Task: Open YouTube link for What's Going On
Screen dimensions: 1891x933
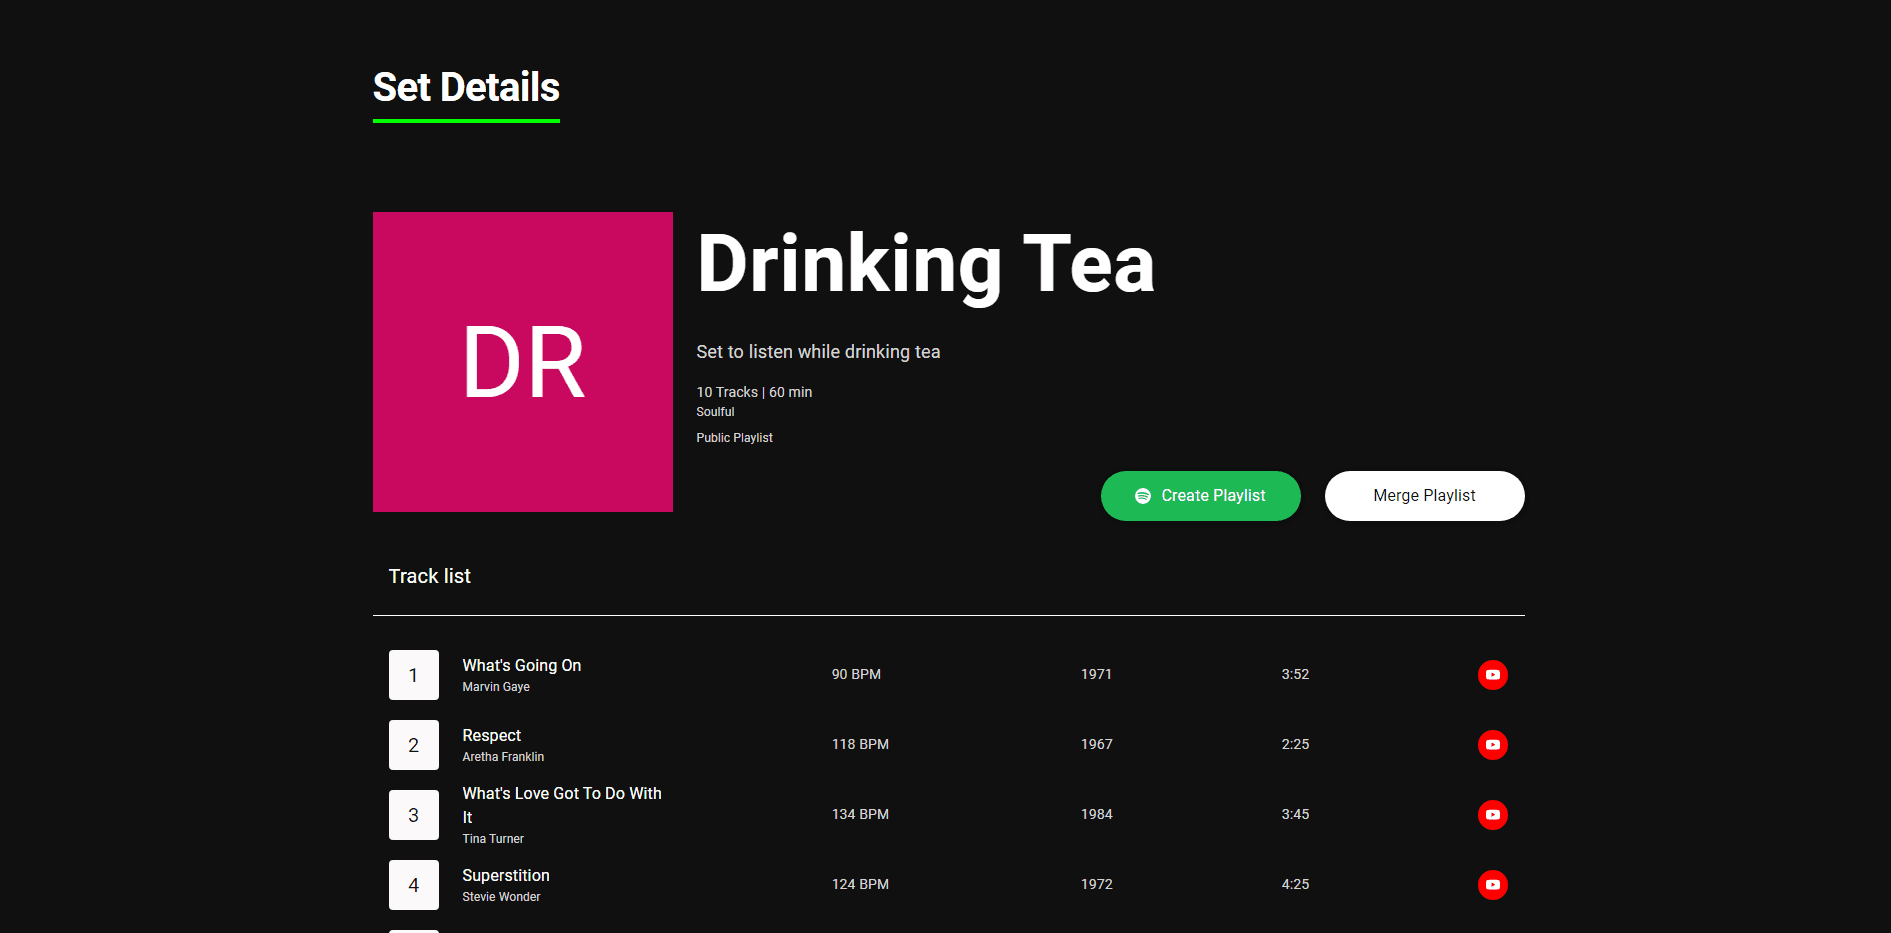Action: (1492, 675)
